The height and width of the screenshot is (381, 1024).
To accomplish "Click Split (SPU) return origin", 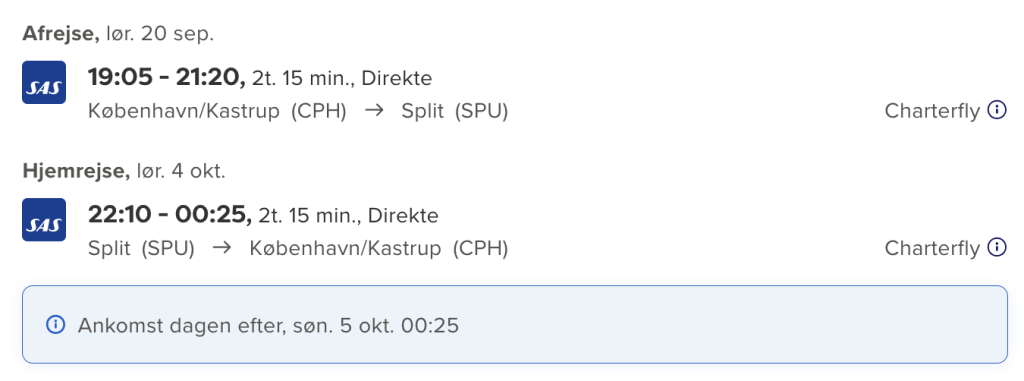I will (141, 249).
